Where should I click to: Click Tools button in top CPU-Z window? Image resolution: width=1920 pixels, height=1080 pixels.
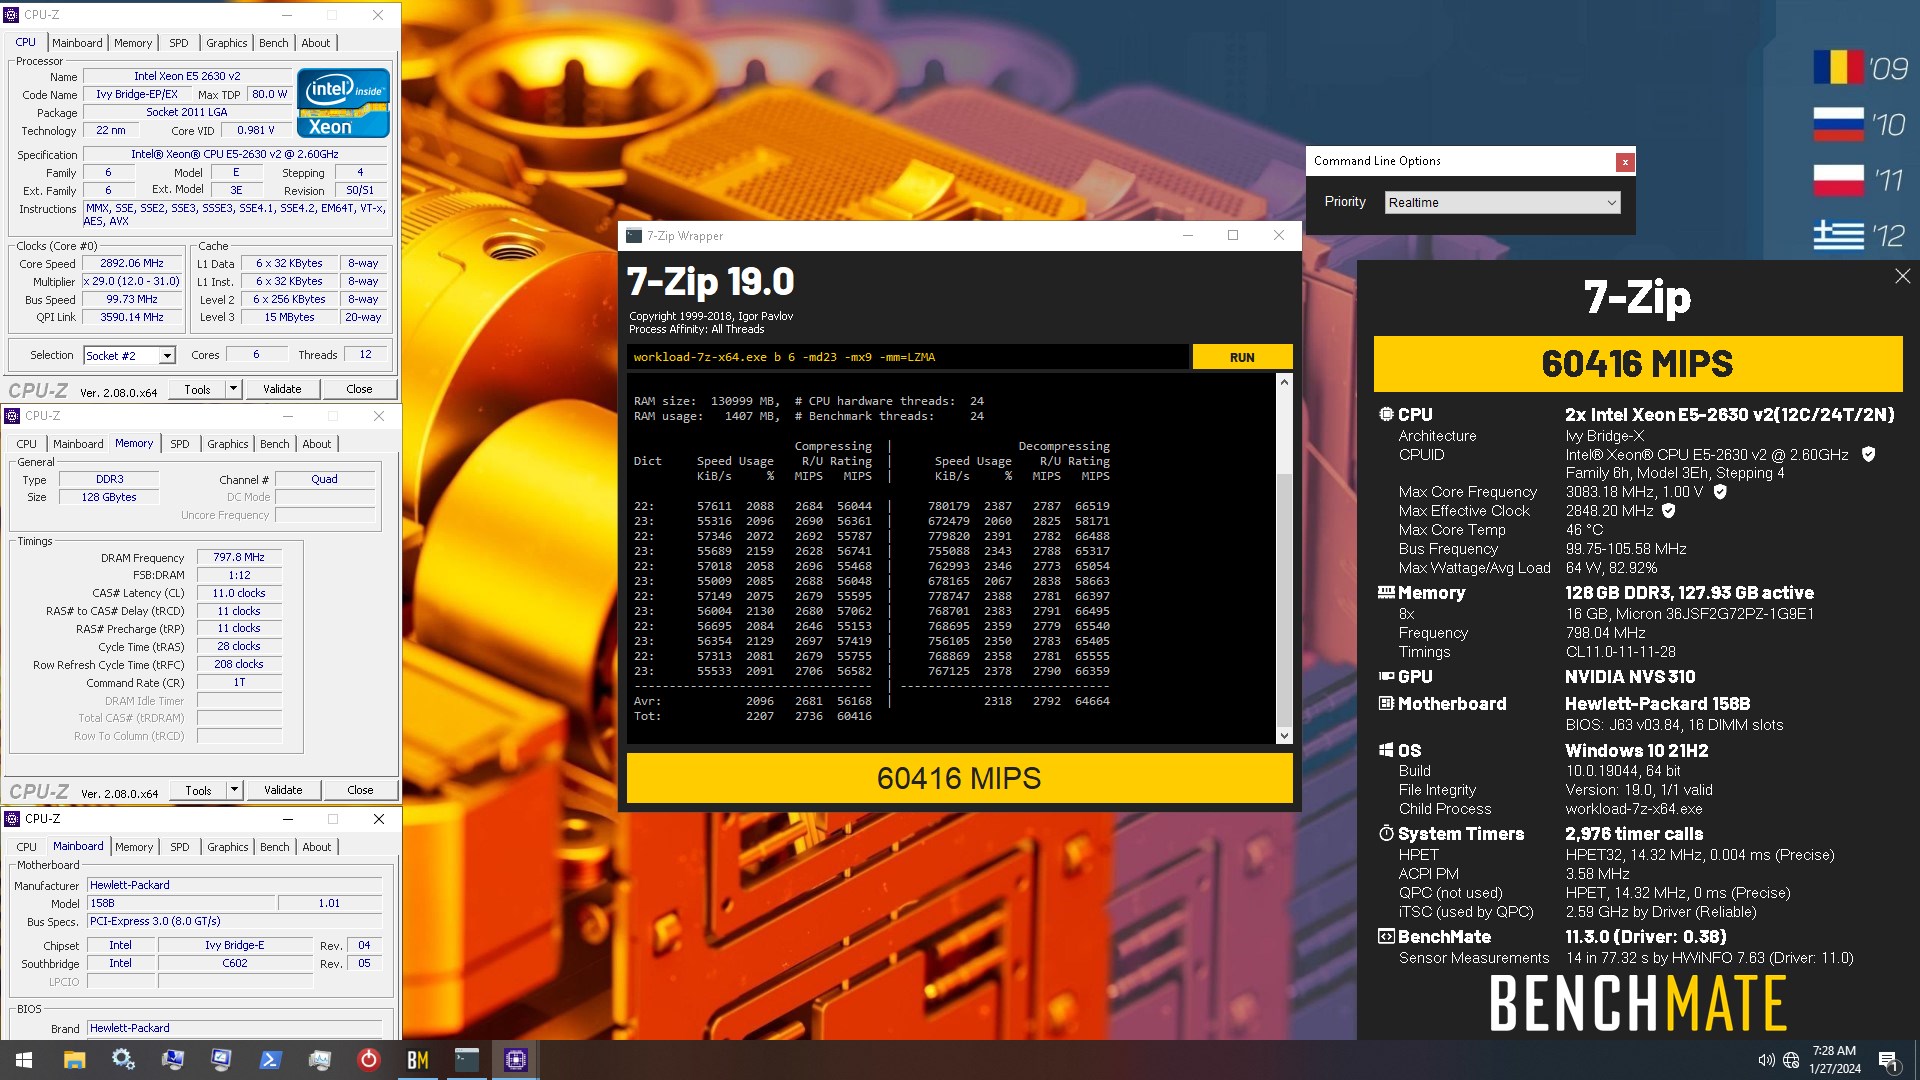tap(197, 389)
